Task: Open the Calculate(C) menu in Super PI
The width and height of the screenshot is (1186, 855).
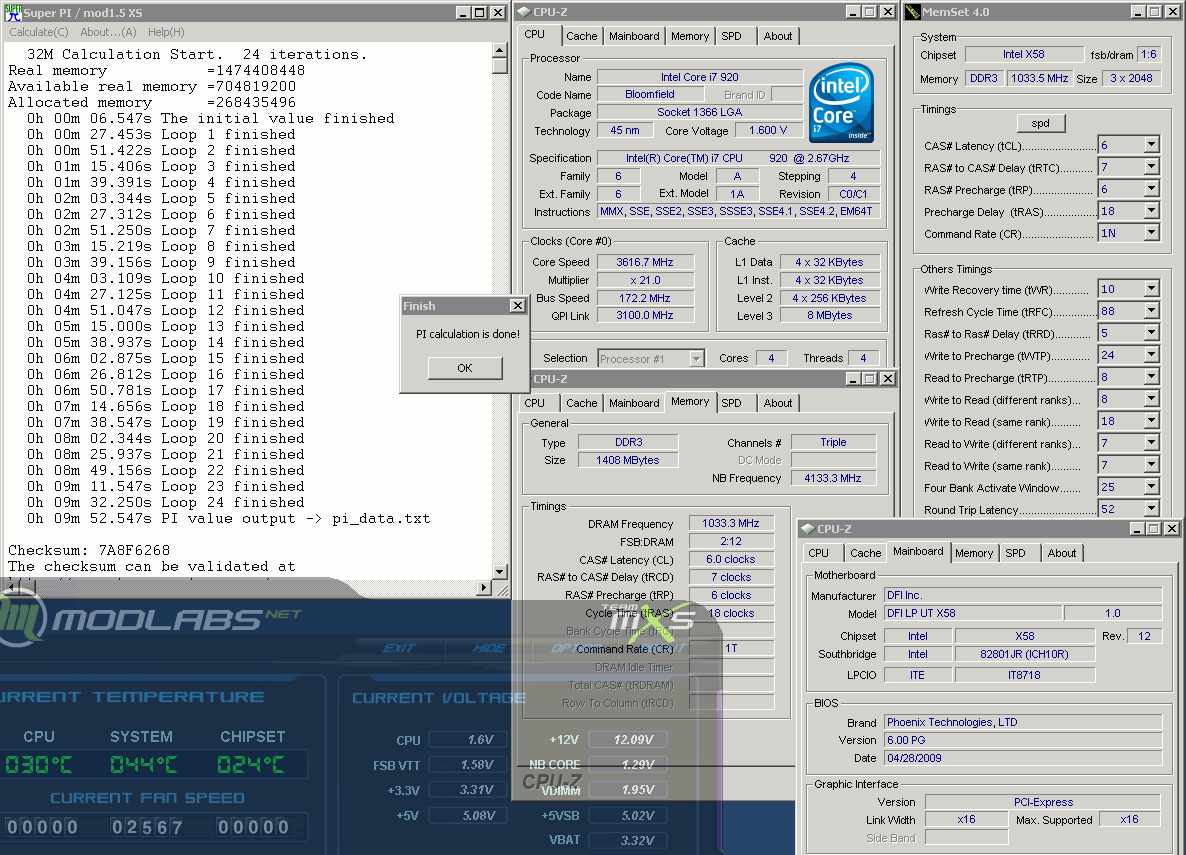Action: point(39,32)
